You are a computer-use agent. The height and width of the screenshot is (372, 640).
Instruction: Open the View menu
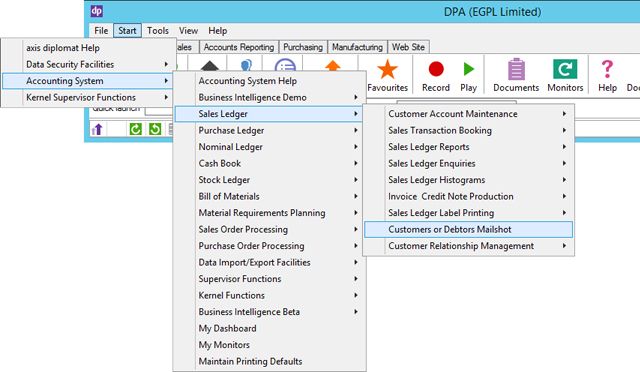pos(188,31)
